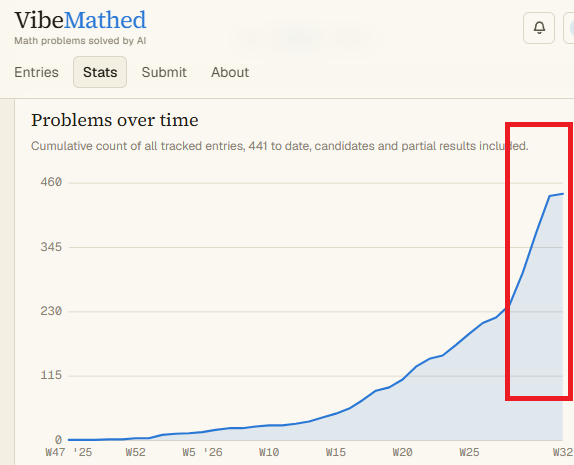Viewport: 574px width, 465px height.
Task: Click the 'Problems over time' chart heading
Action: [x=115, y=120]
